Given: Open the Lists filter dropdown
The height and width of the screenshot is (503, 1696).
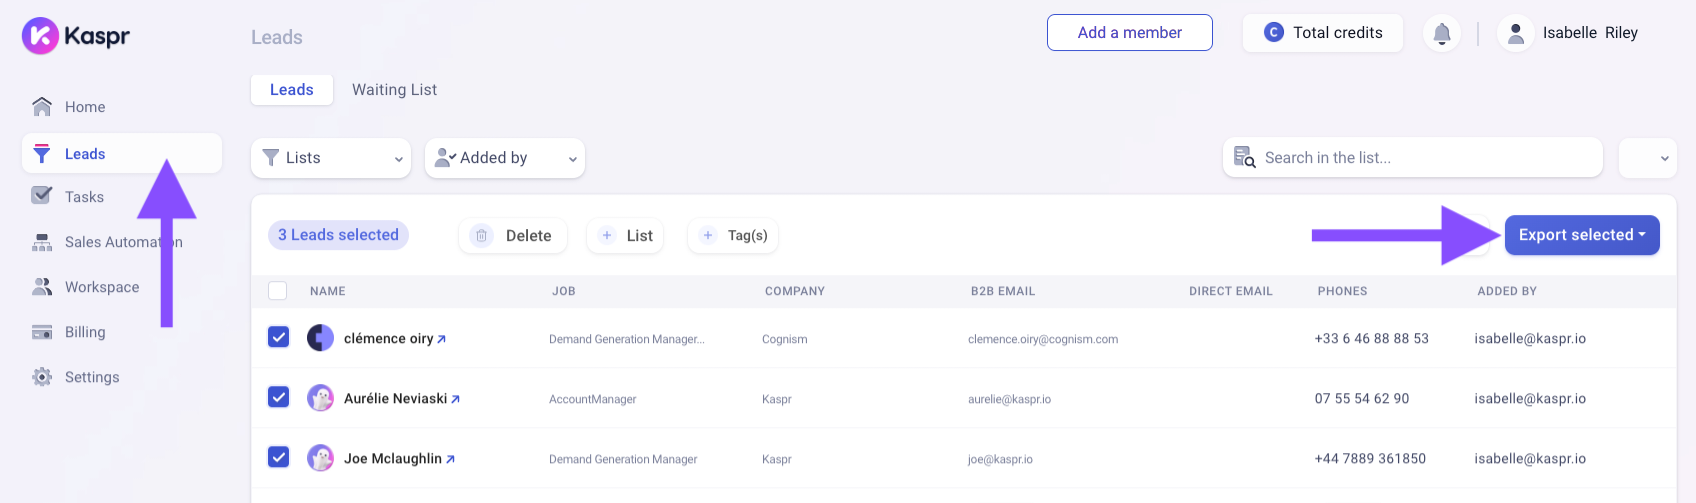Looking at the screenshot, I should coord(331,158).
